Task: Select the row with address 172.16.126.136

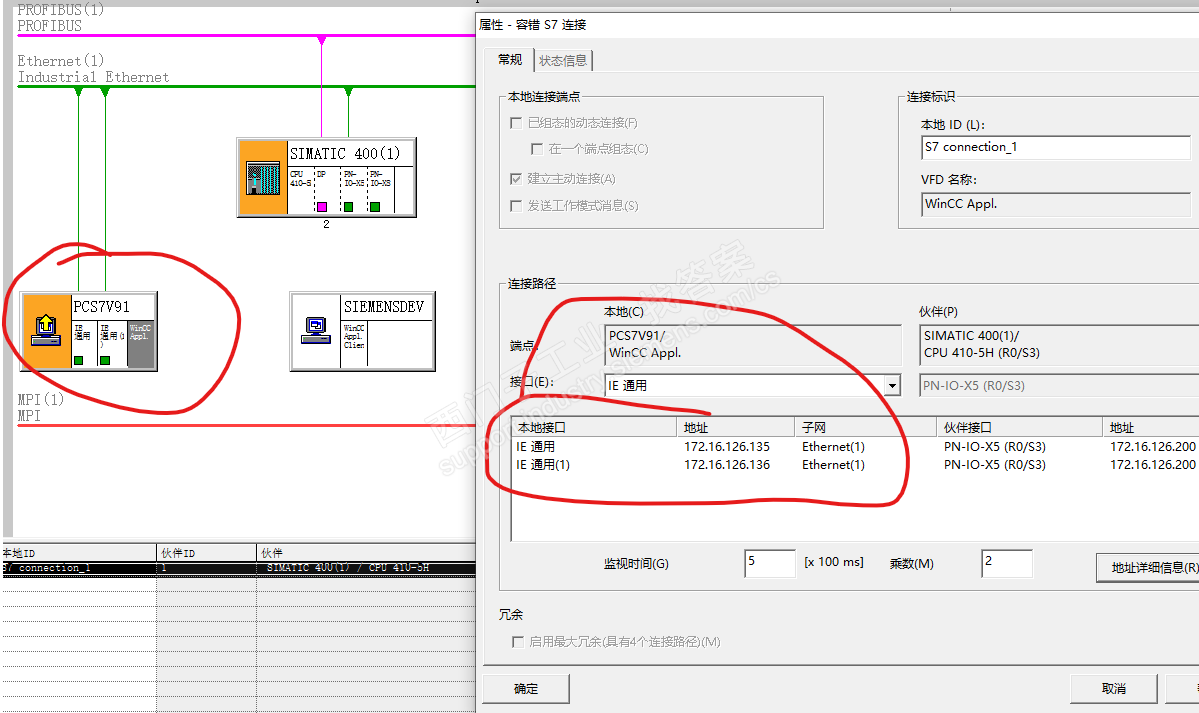Action: [x=855, y=465]
